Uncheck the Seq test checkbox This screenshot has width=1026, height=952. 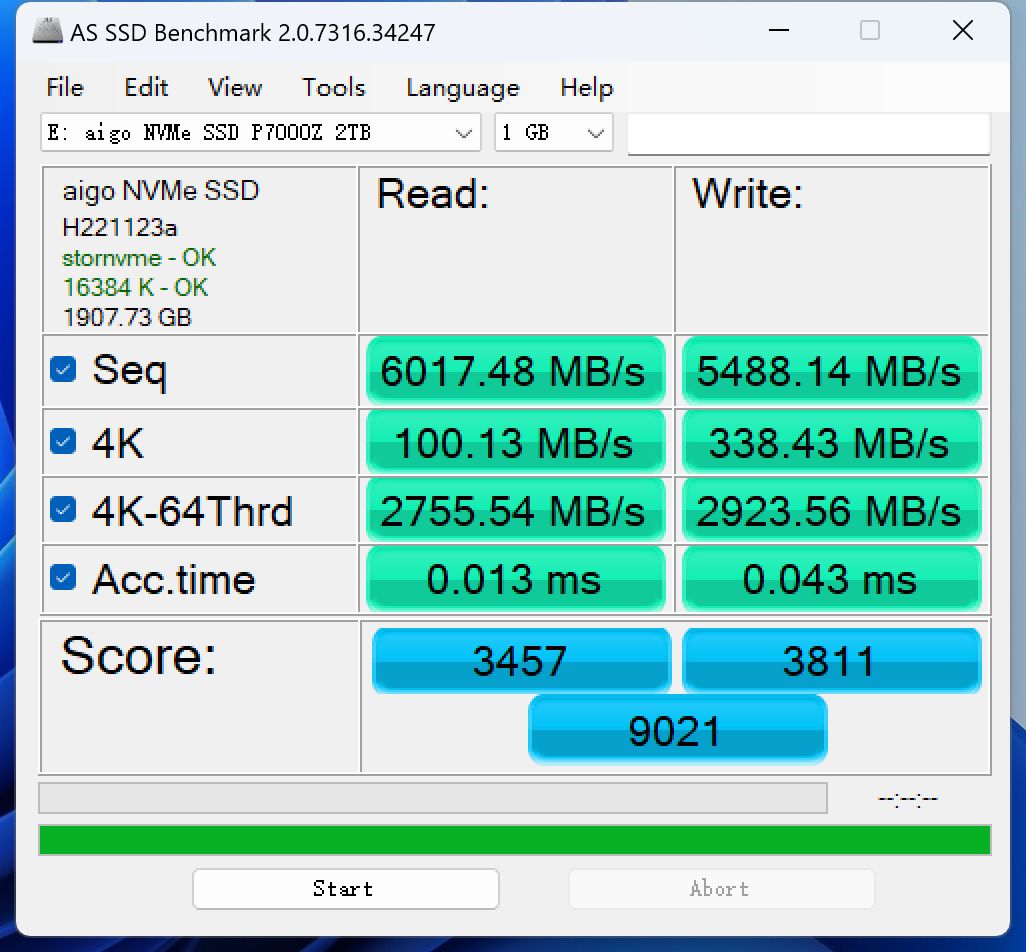point(63,370)
